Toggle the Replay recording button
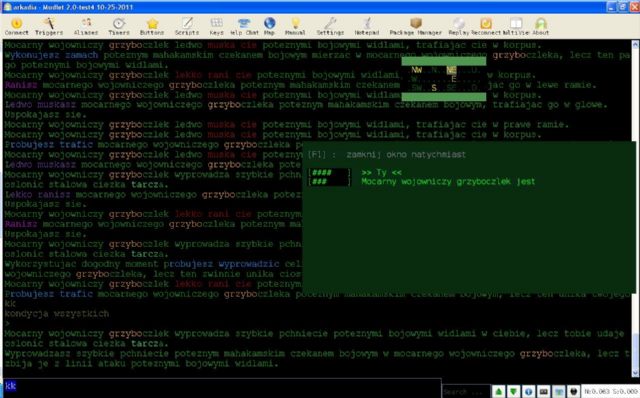Viewport: 640px width, 398px height. pos(459,27)
